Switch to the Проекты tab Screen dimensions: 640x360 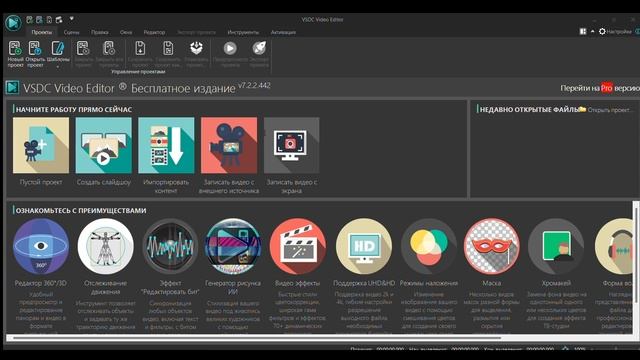point(42,32)
